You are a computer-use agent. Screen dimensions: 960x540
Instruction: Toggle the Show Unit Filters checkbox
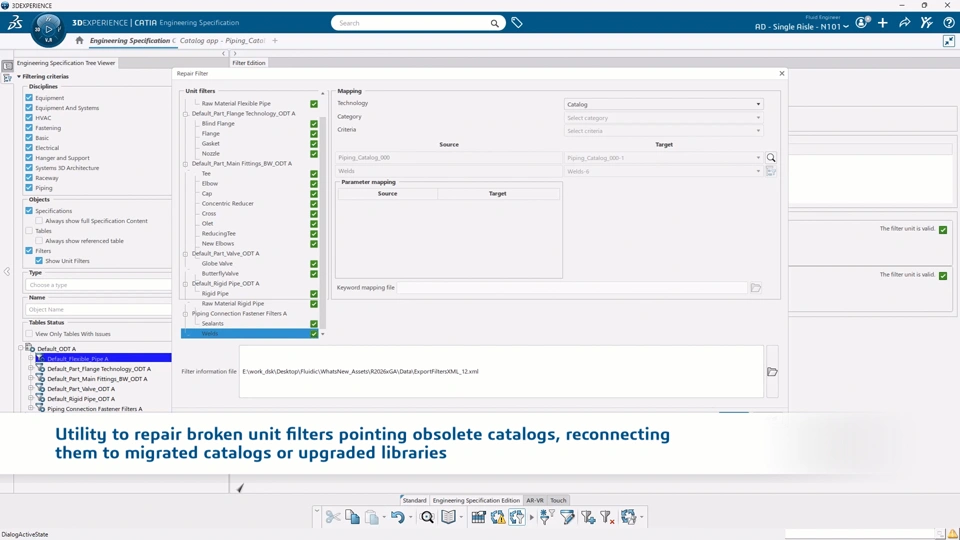39,261
